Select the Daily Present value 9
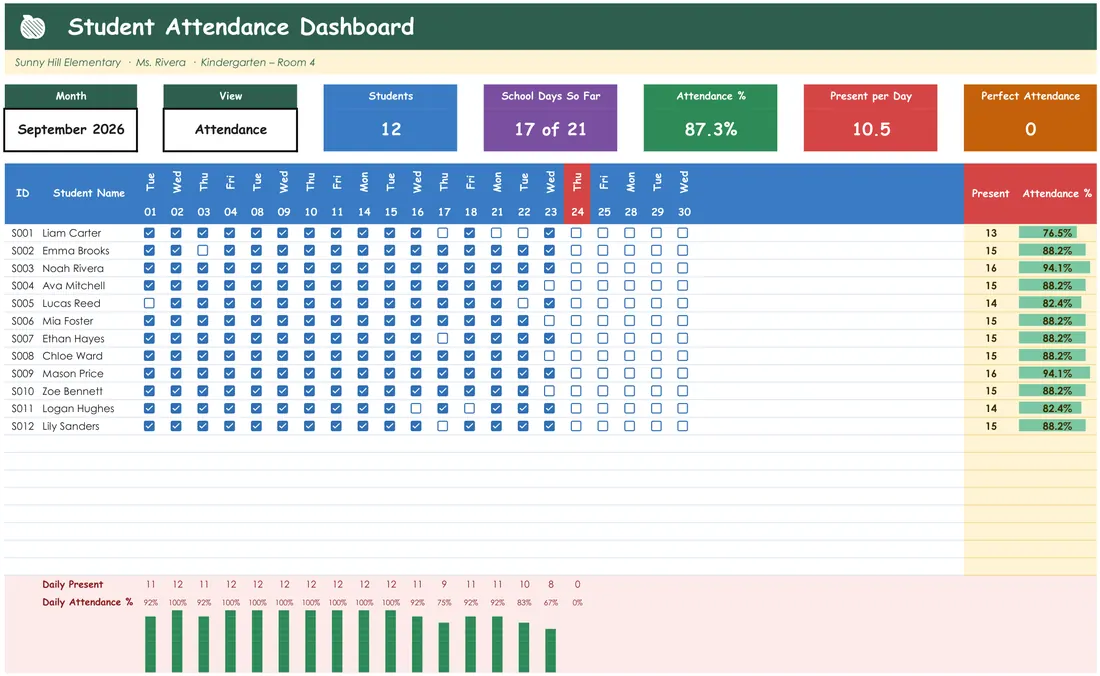Image resolution: width=1100 pixels, height=676 pixels. point(443,584)
